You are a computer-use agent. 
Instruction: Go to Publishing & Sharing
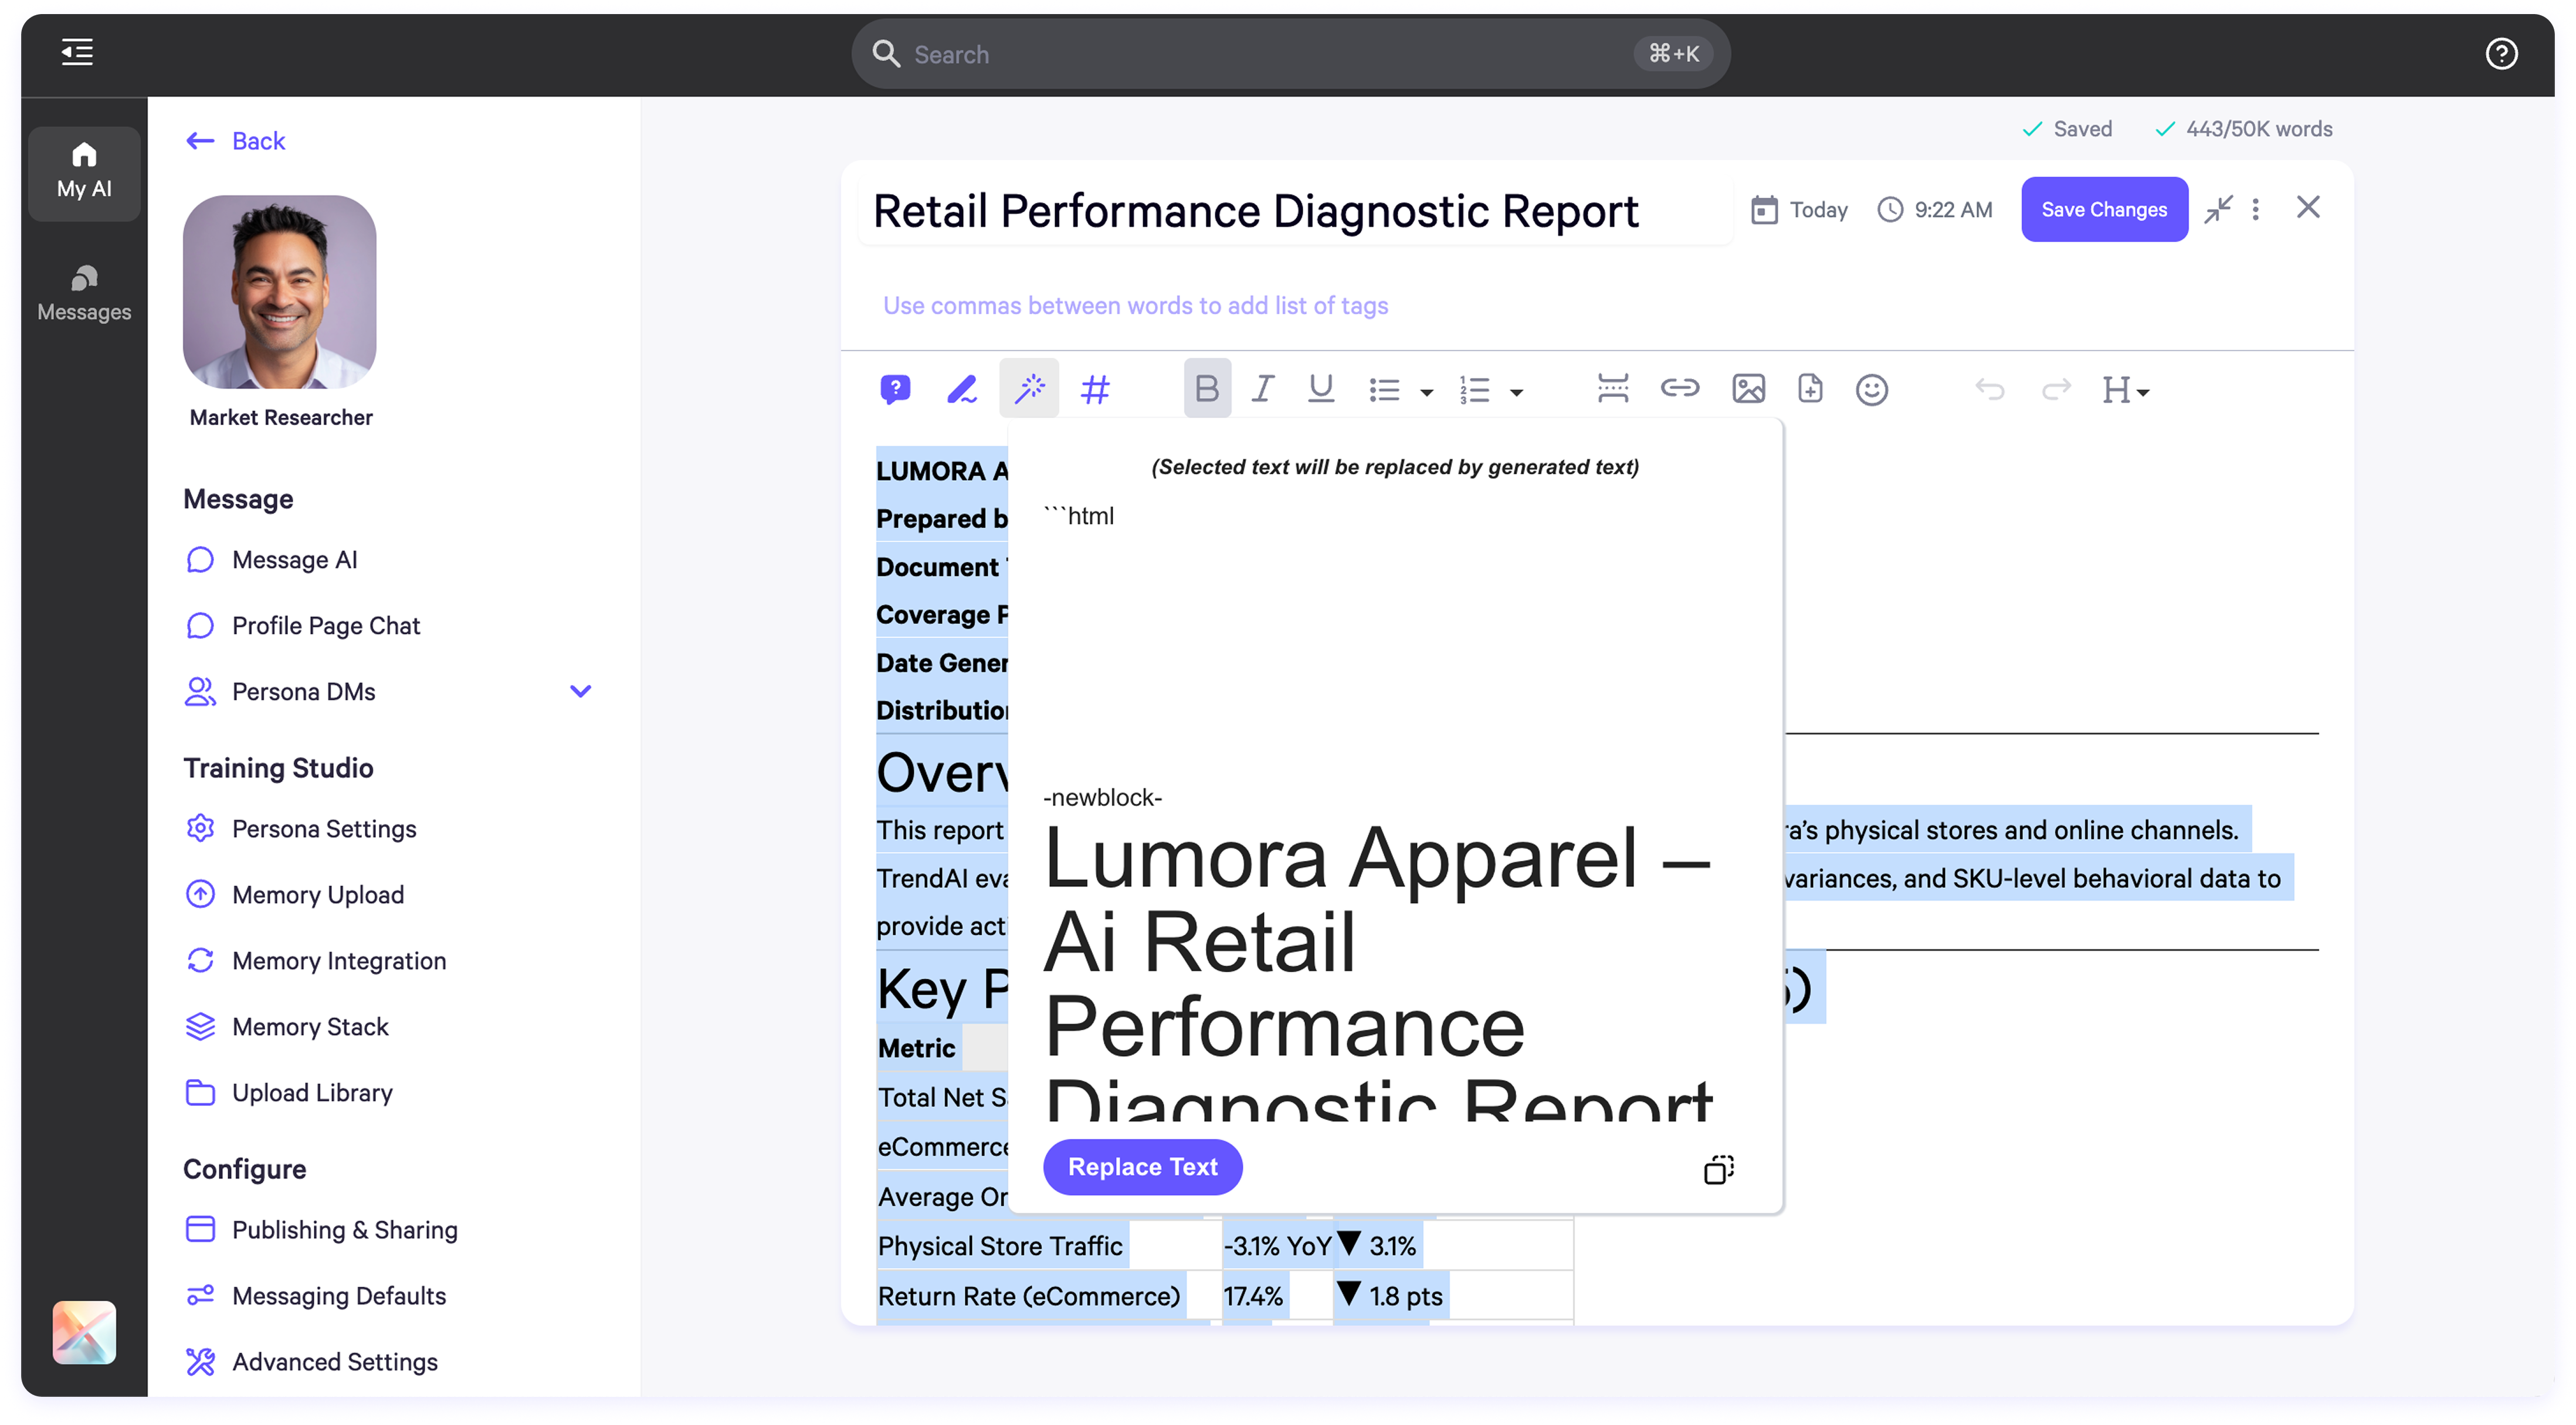coord(344,1230)
